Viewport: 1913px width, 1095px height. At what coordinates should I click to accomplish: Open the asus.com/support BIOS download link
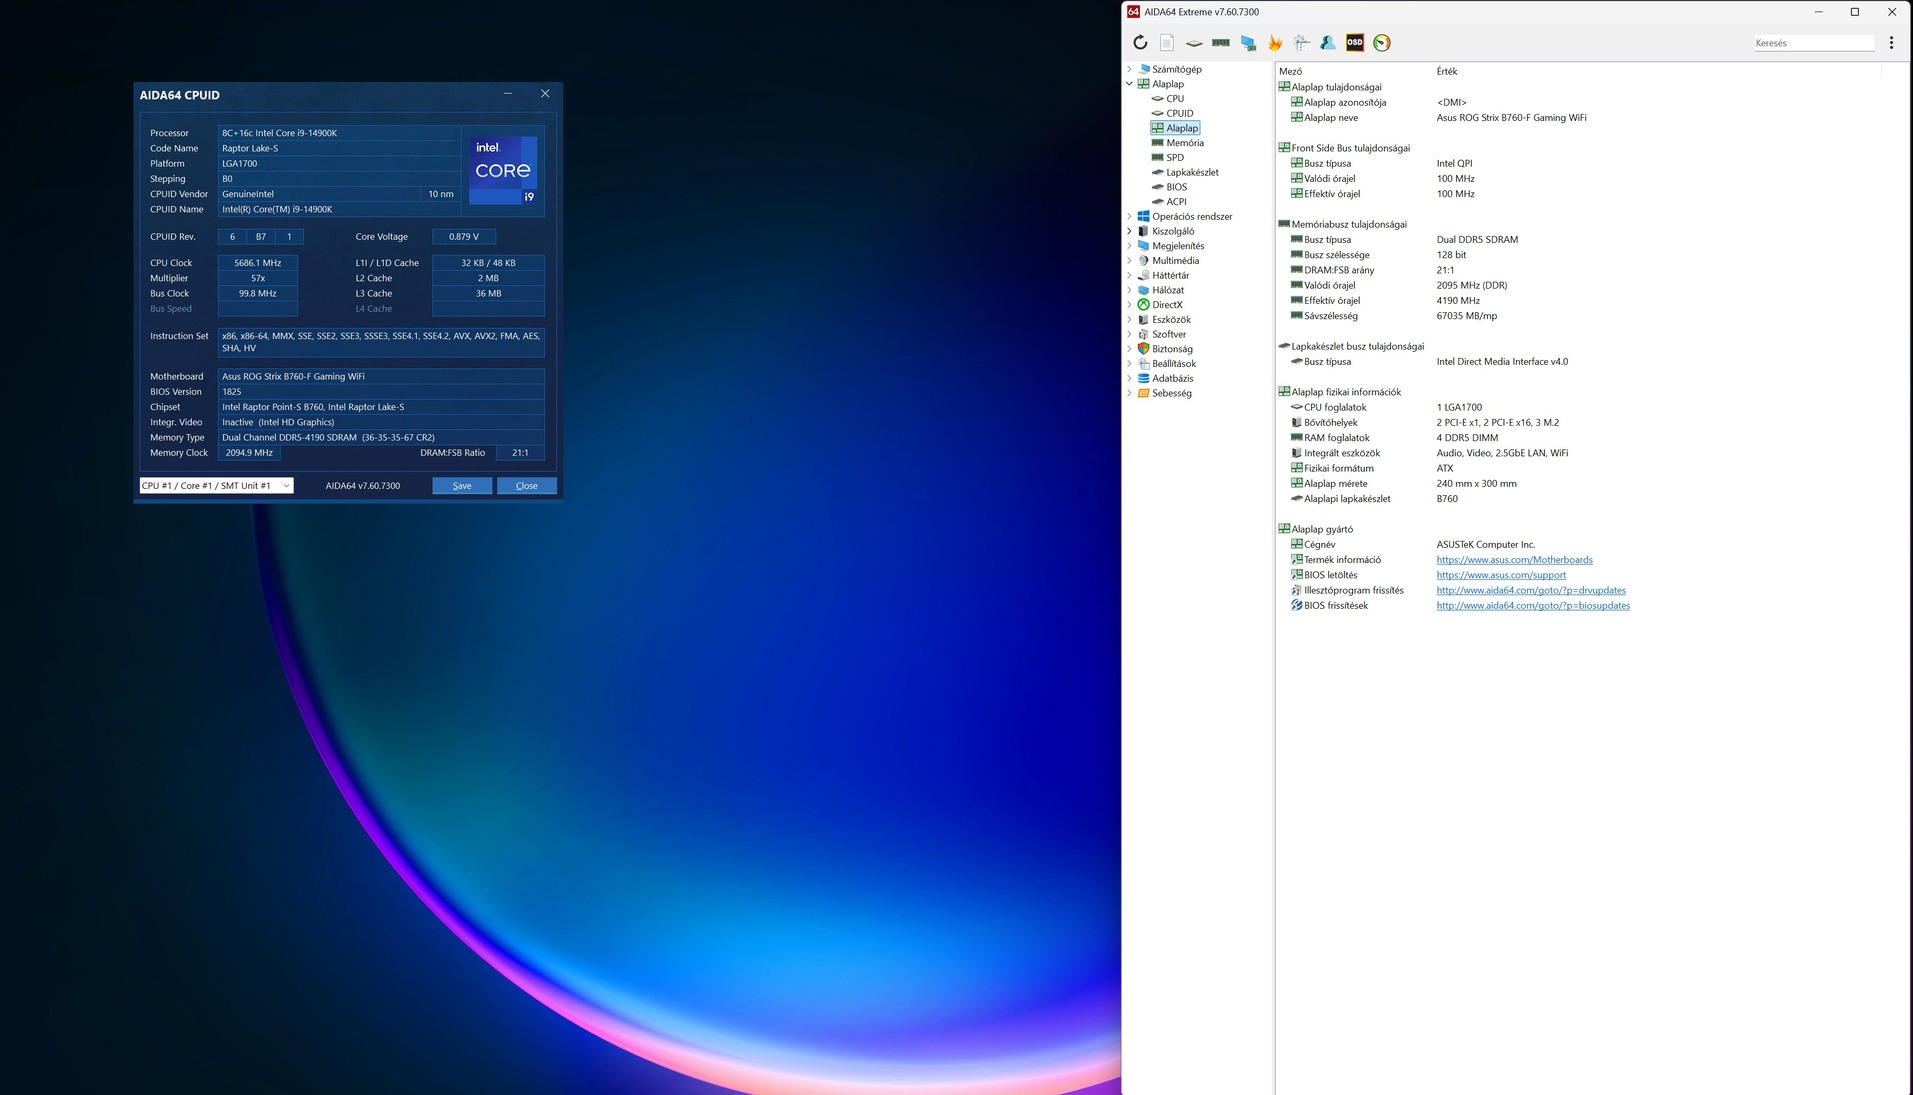click(1501, 575)
